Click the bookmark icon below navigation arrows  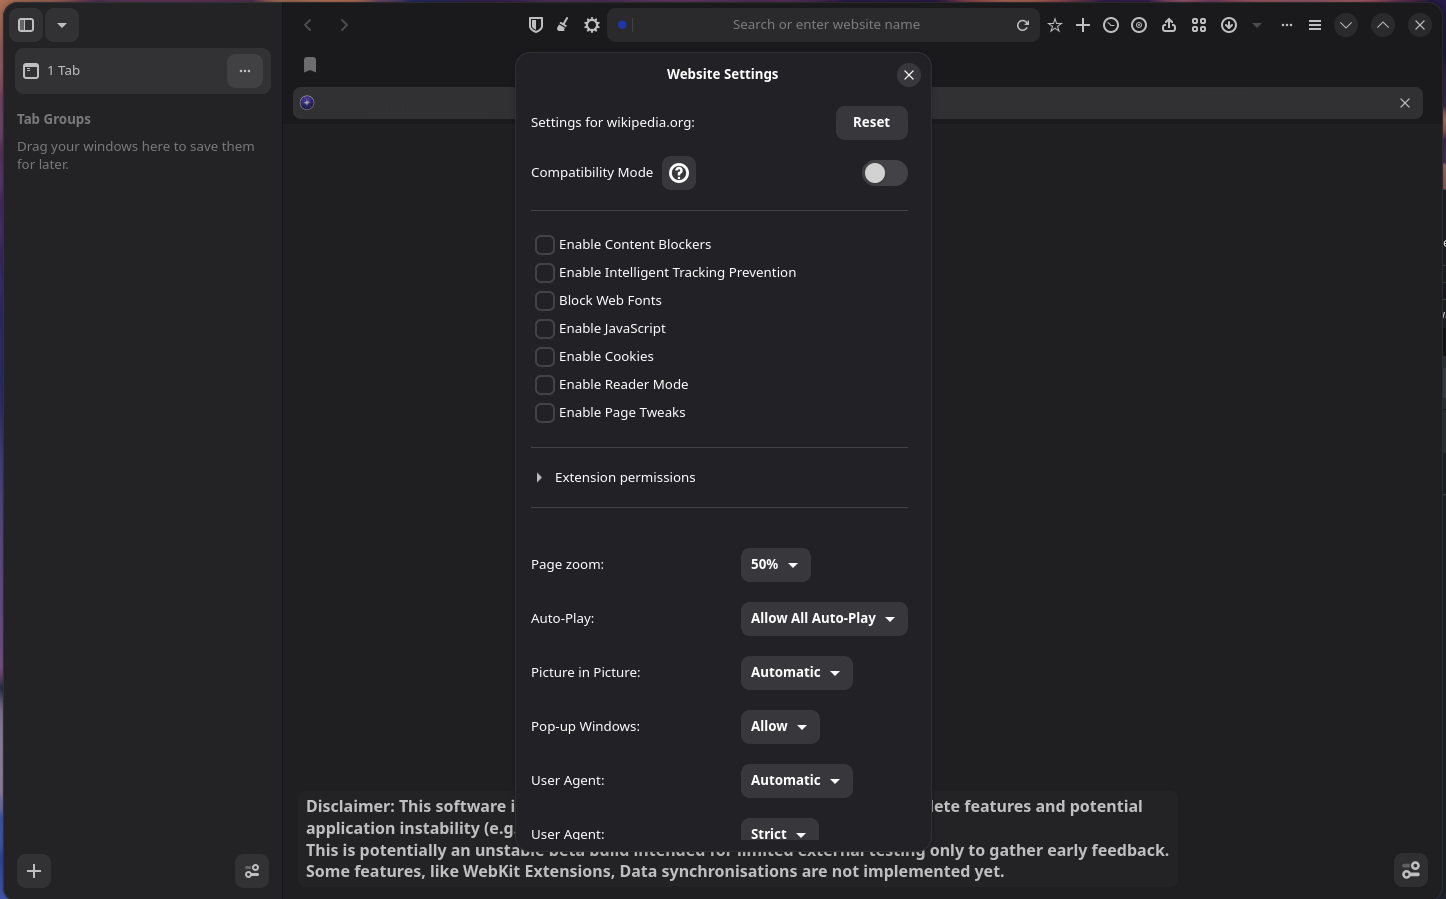click(310, 65)
